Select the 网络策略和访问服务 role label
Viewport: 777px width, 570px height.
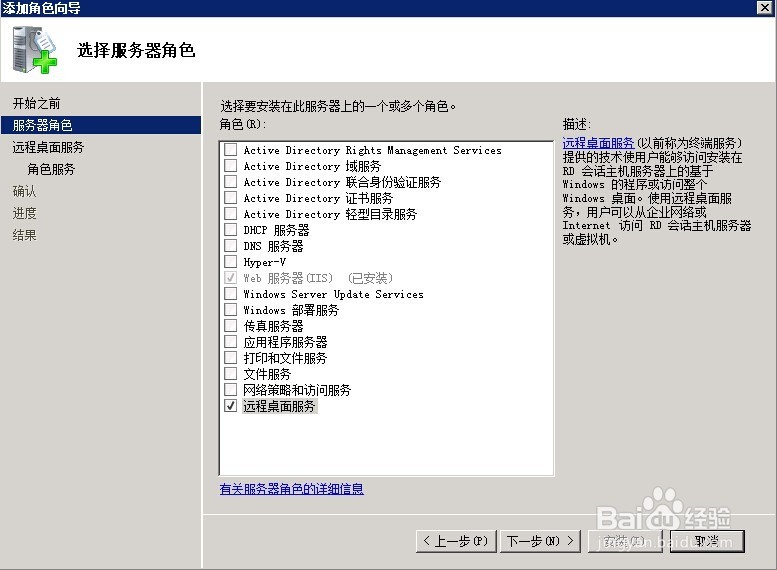[x=297, y=390]
